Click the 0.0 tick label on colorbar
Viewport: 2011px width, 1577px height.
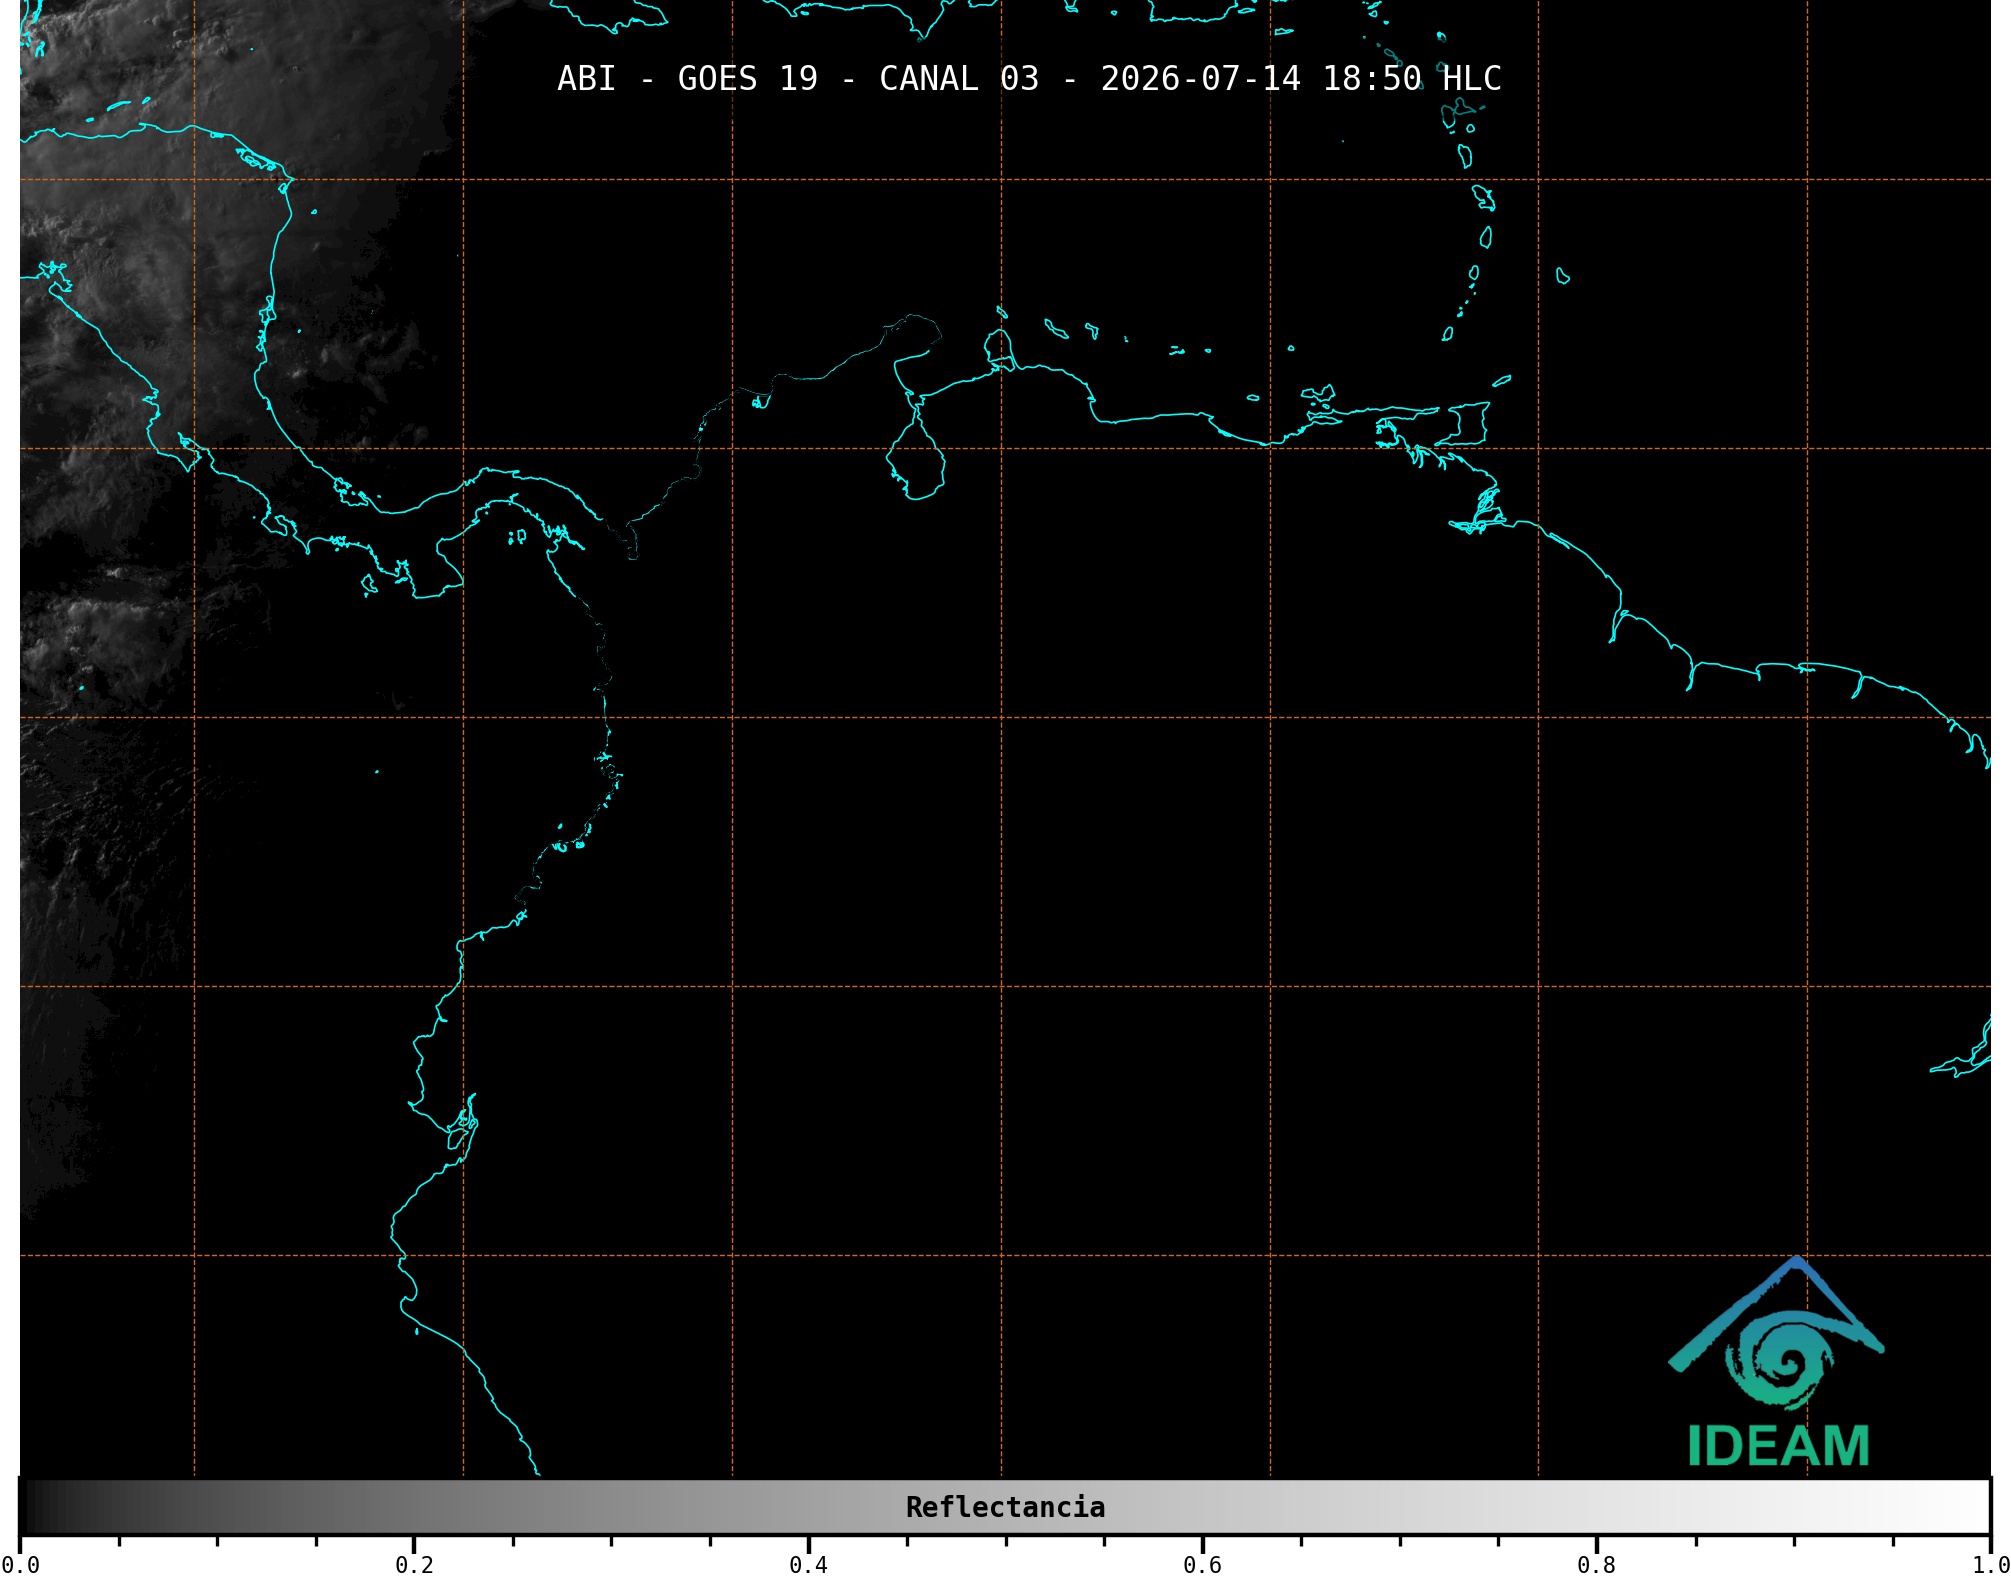coord(21,1565)
